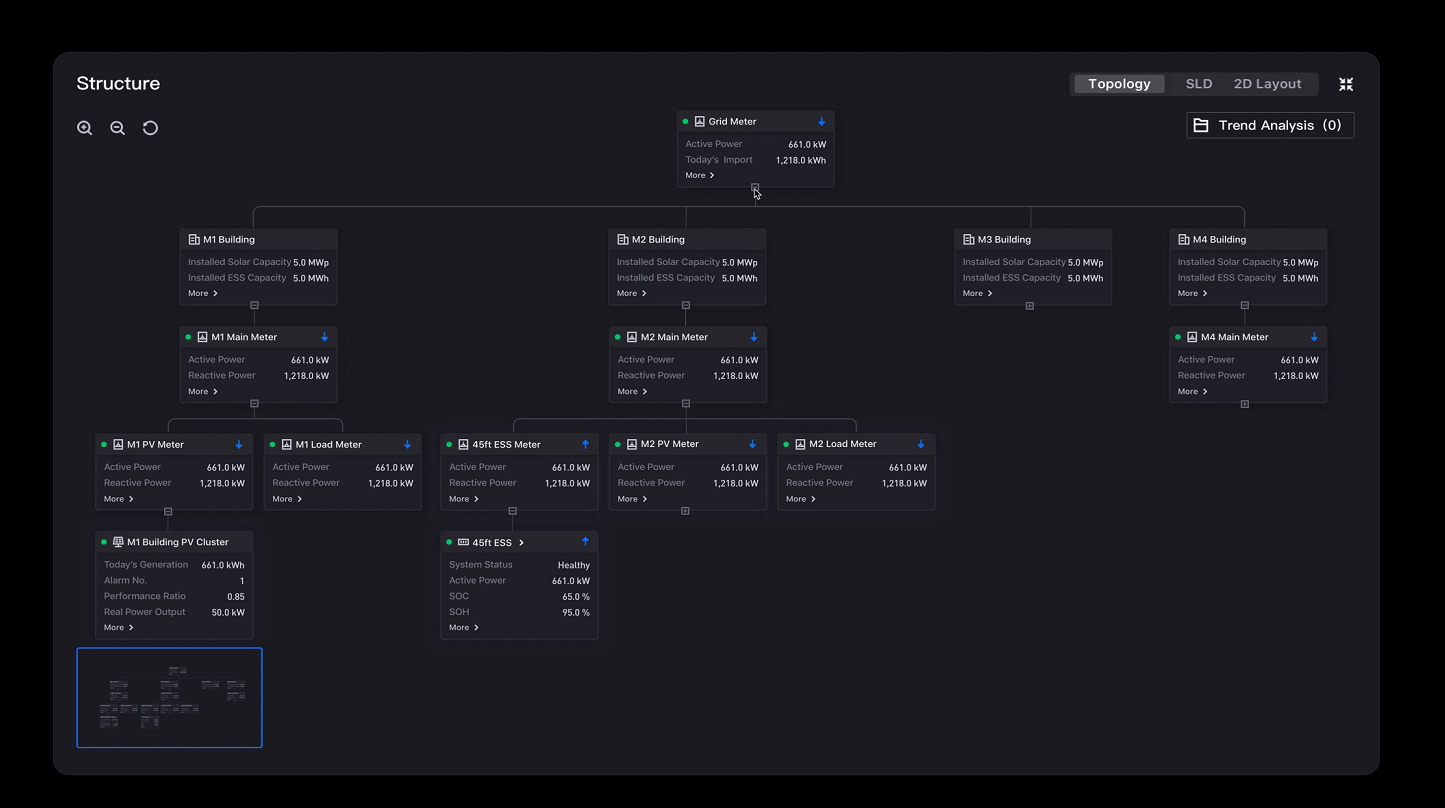Collapse the M1 Main Meter branch
This screenshot has width=1445, height=808.
pos(254,404)
